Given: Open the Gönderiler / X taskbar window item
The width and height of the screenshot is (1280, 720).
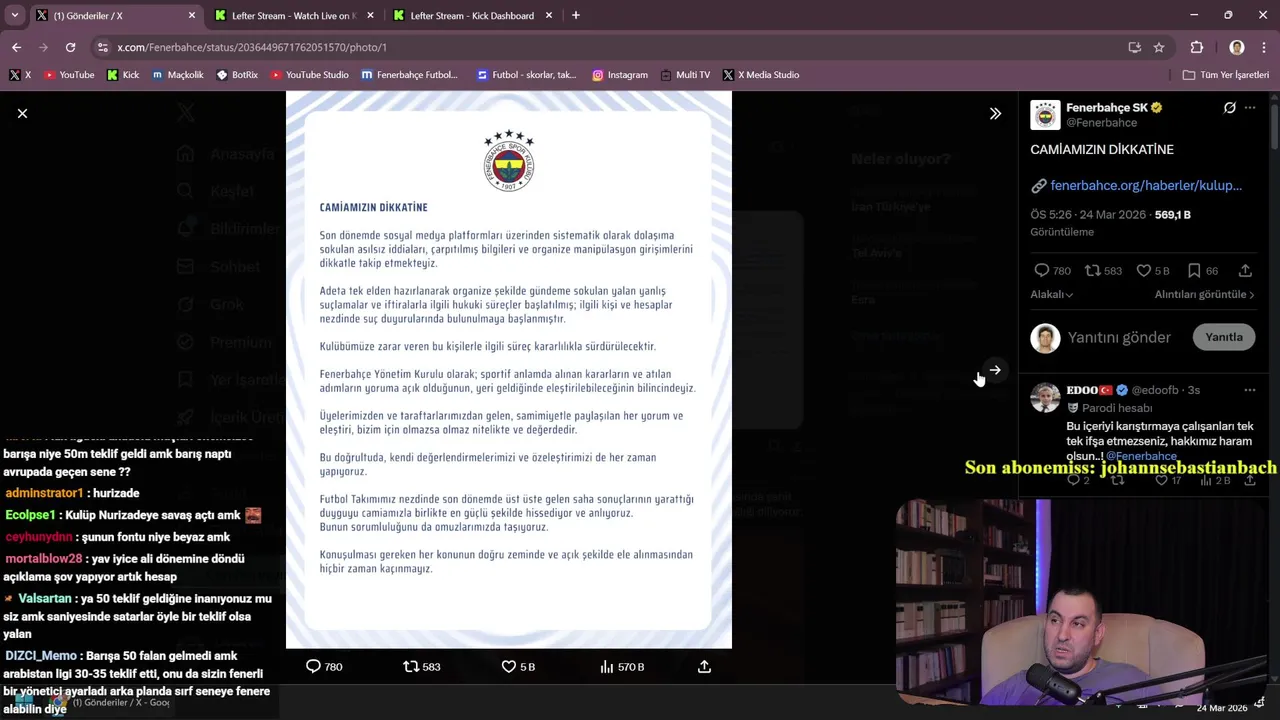Looking at the screenshot, I should tap(110, 703).
